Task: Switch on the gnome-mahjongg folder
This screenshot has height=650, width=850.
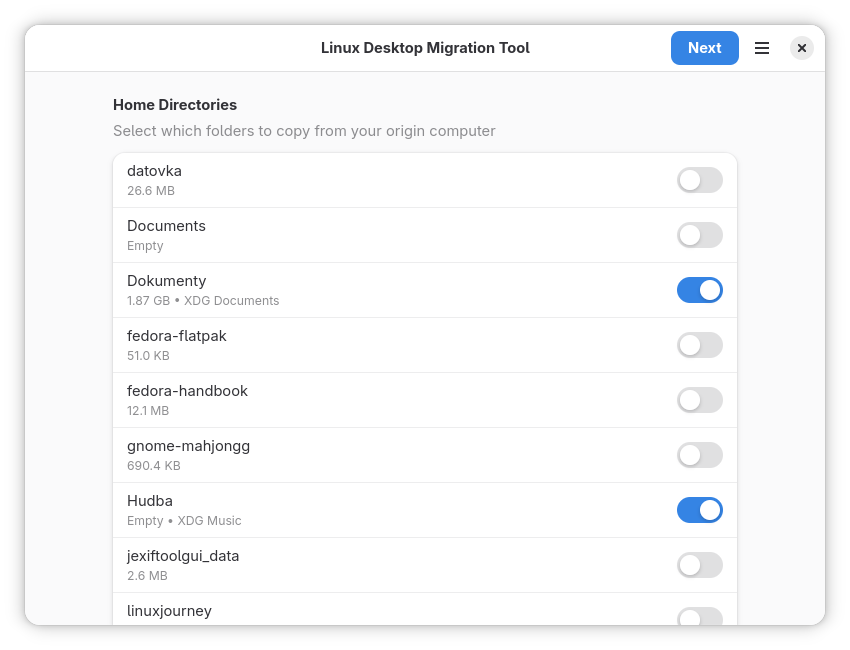Action: [x=699, y=455]
